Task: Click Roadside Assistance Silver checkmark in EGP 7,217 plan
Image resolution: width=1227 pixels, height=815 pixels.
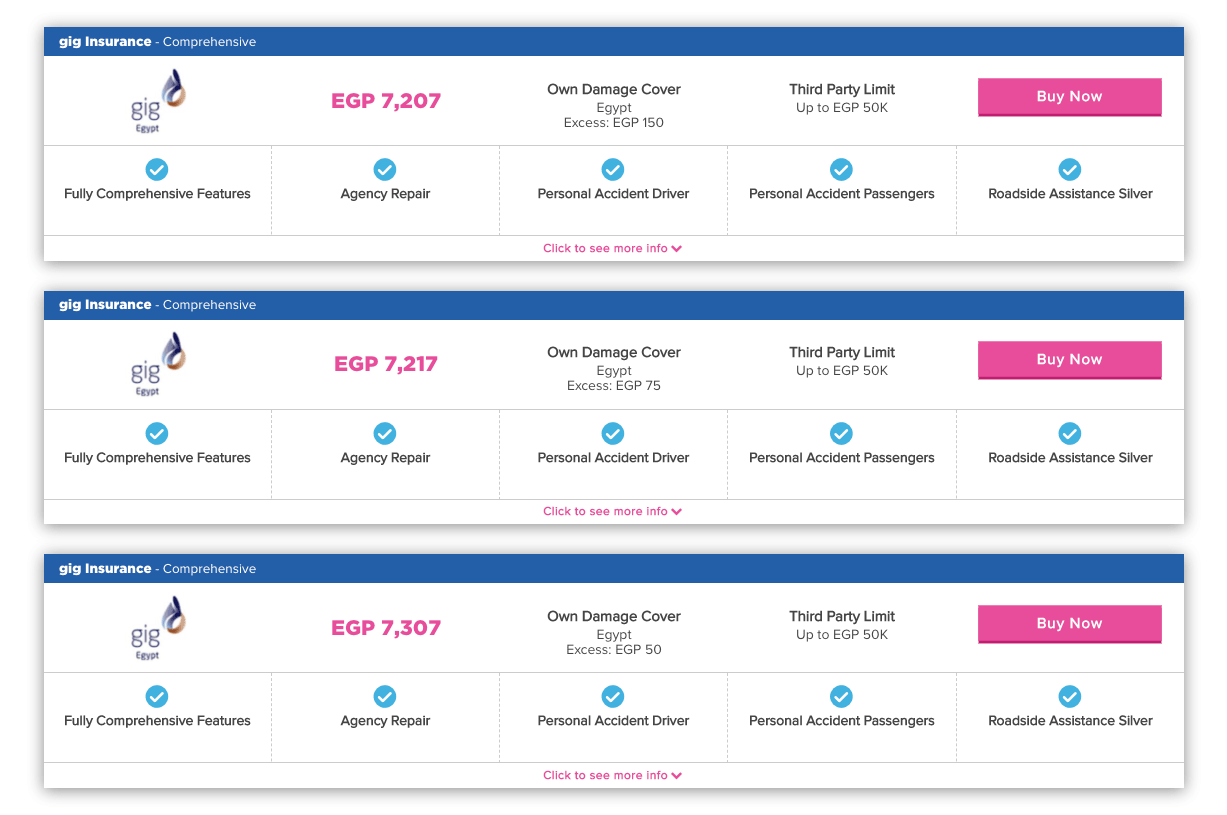Action: pyautogui.click(x=1070, y=433)
